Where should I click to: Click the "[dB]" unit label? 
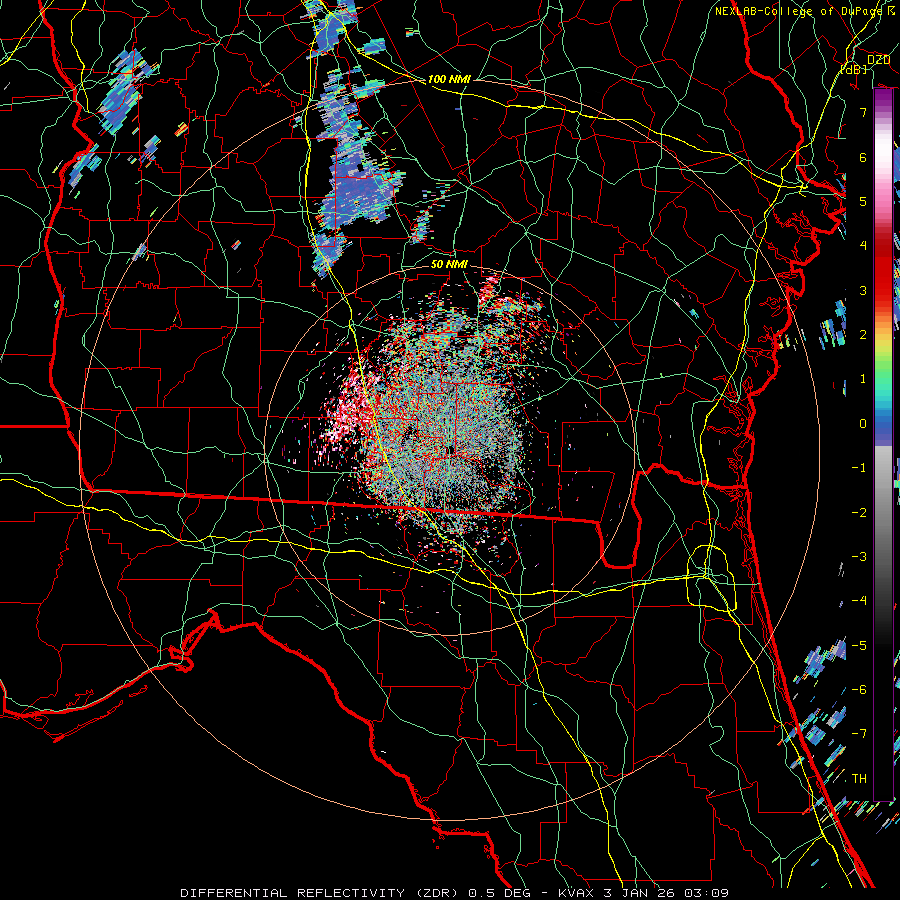pos(854,69)
